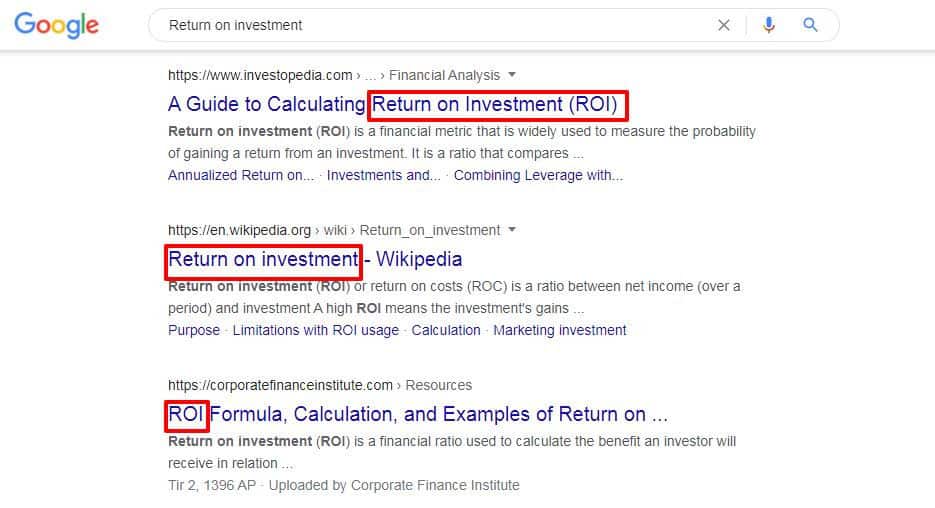This screenshot has width=935, height=508.
Task: Open dropdown arrow next to Investopedia URL
Action: point(512,75)
